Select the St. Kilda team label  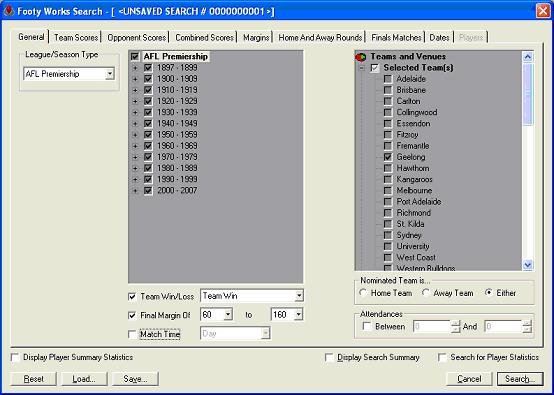[410, 224]
